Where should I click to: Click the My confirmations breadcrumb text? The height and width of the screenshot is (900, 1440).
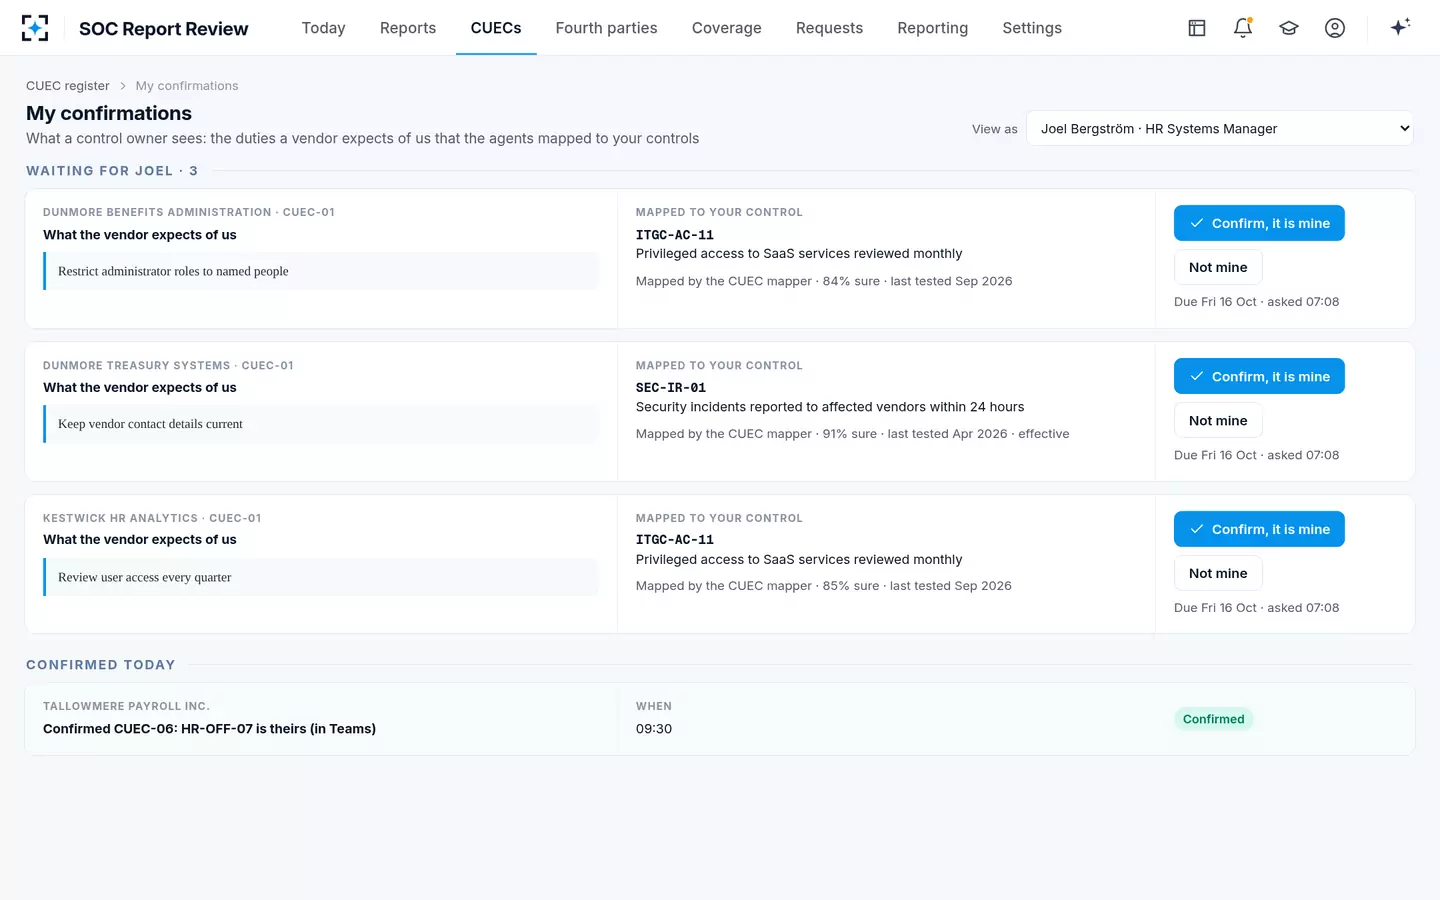(187, 86)
